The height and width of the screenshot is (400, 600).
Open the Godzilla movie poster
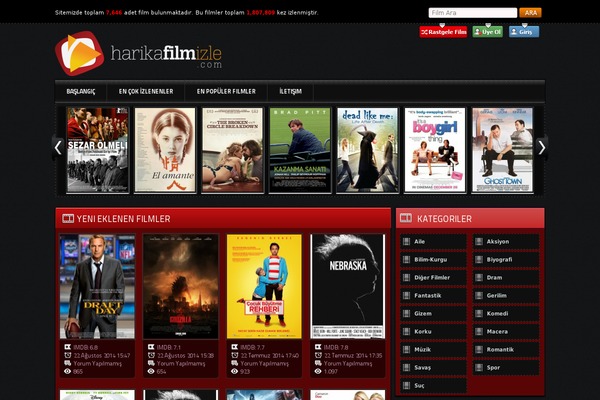(181, 286)
